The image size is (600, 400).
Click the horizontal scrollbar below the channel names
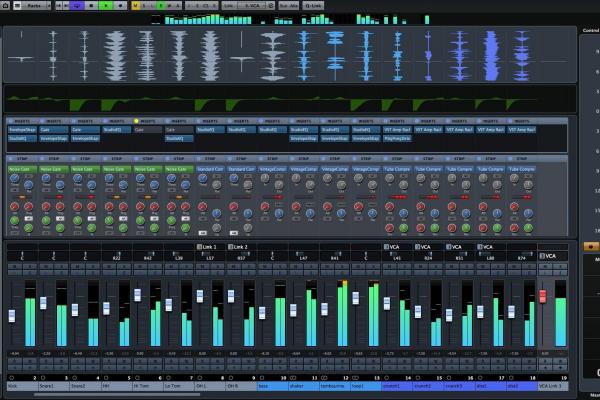click(150, 394)
